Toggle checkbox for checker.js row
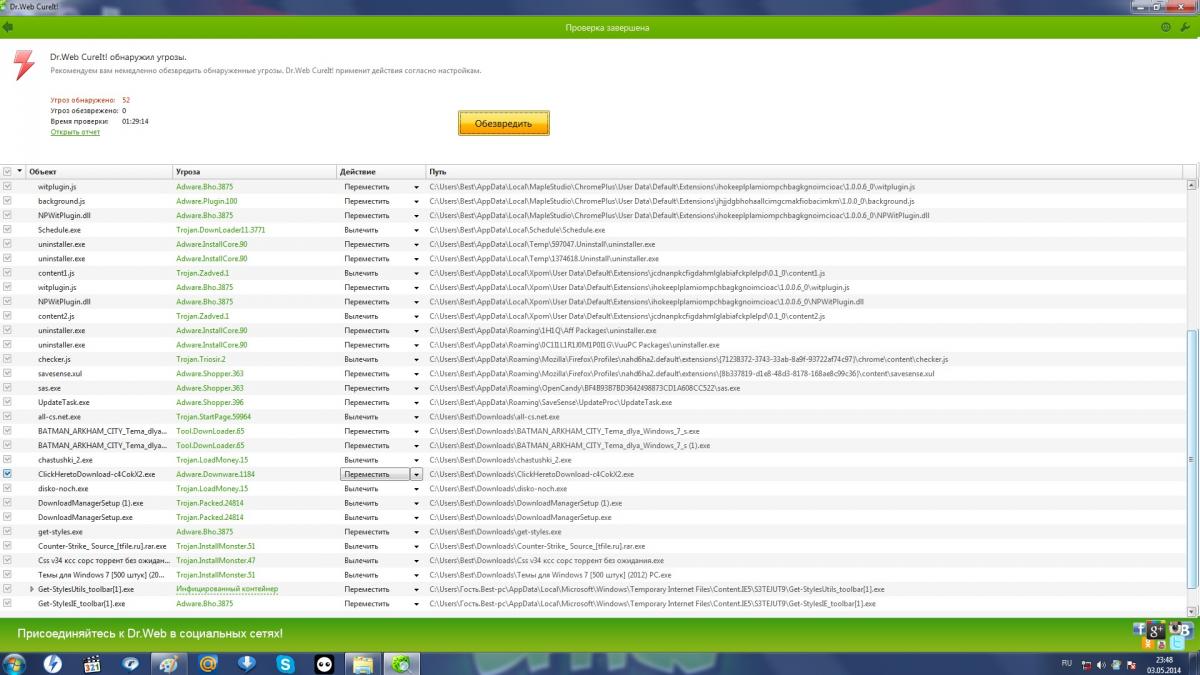Viewport: 1200px width, 675px height. point(7,359)
